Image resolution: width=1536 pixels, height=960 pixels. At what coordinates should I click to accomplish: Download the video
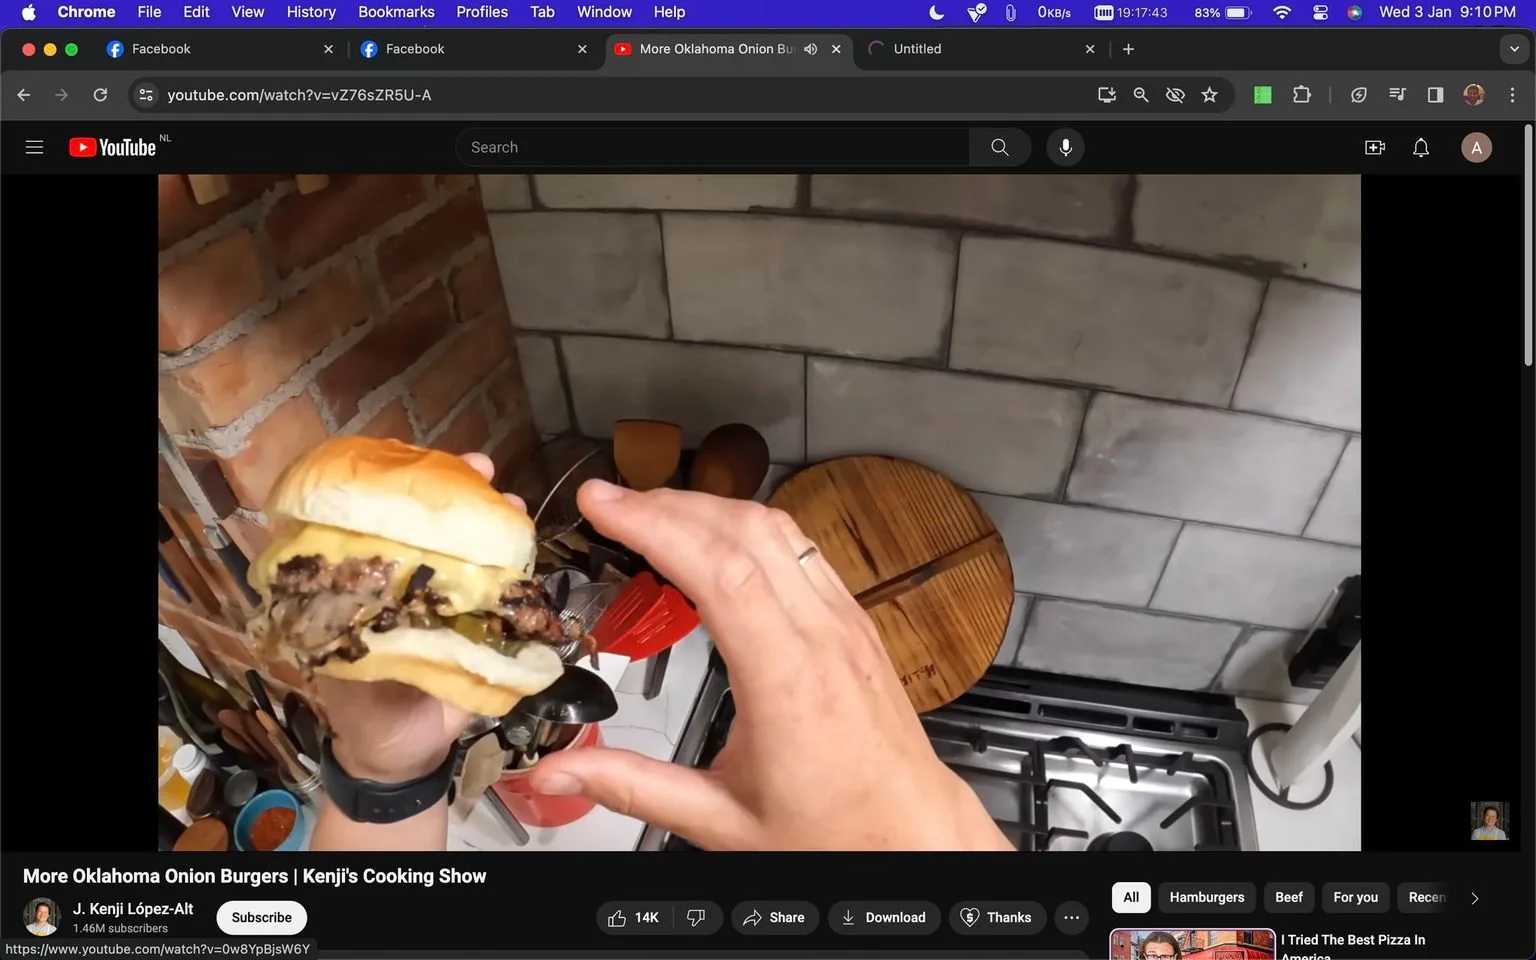pyautogui.click(x=884, y=917)
